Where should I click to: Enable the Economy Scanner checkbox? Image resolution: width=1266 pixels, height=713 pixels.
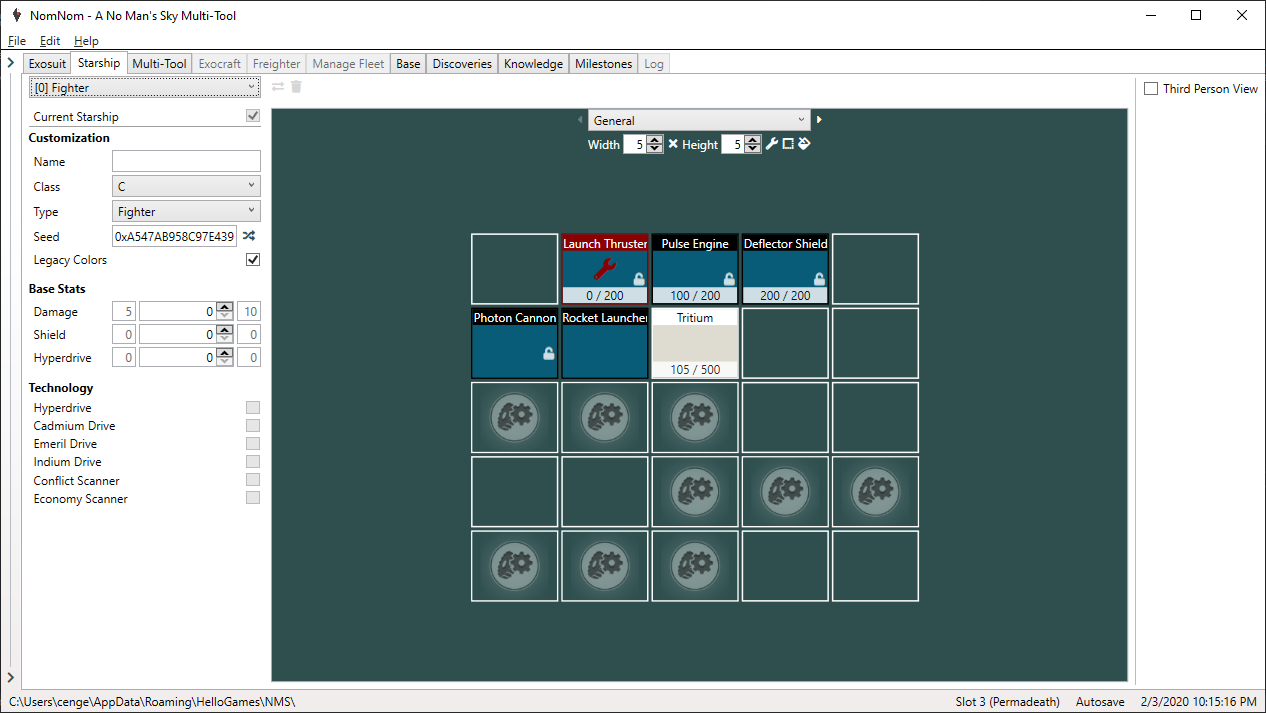(x=253, y=498)
